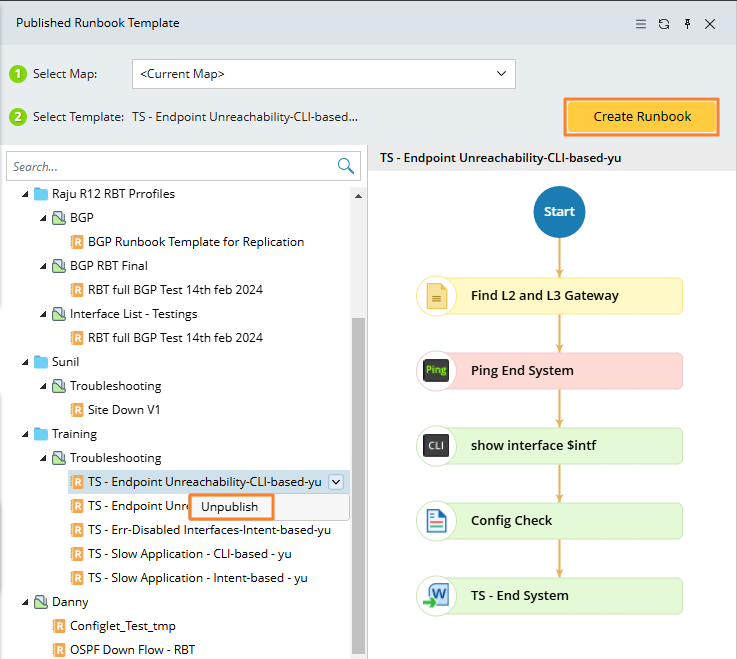Click into the Search input field
This screenshot has height=659, width=737.
[x=170, y=167]
